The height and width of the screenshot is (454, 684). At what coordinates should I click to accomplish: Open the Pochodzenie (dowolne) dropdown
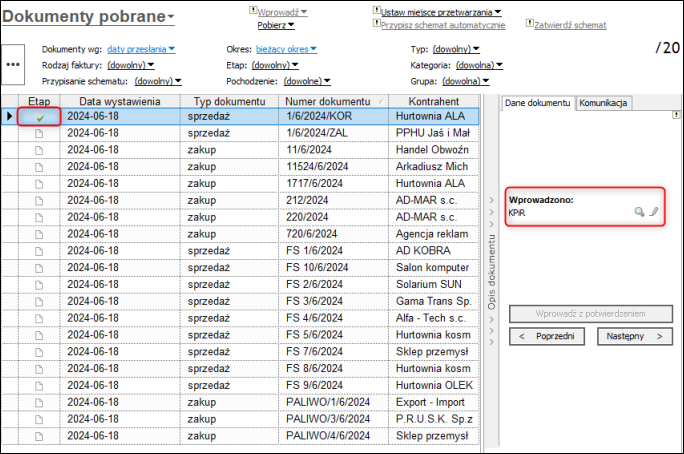coord(307,82)
